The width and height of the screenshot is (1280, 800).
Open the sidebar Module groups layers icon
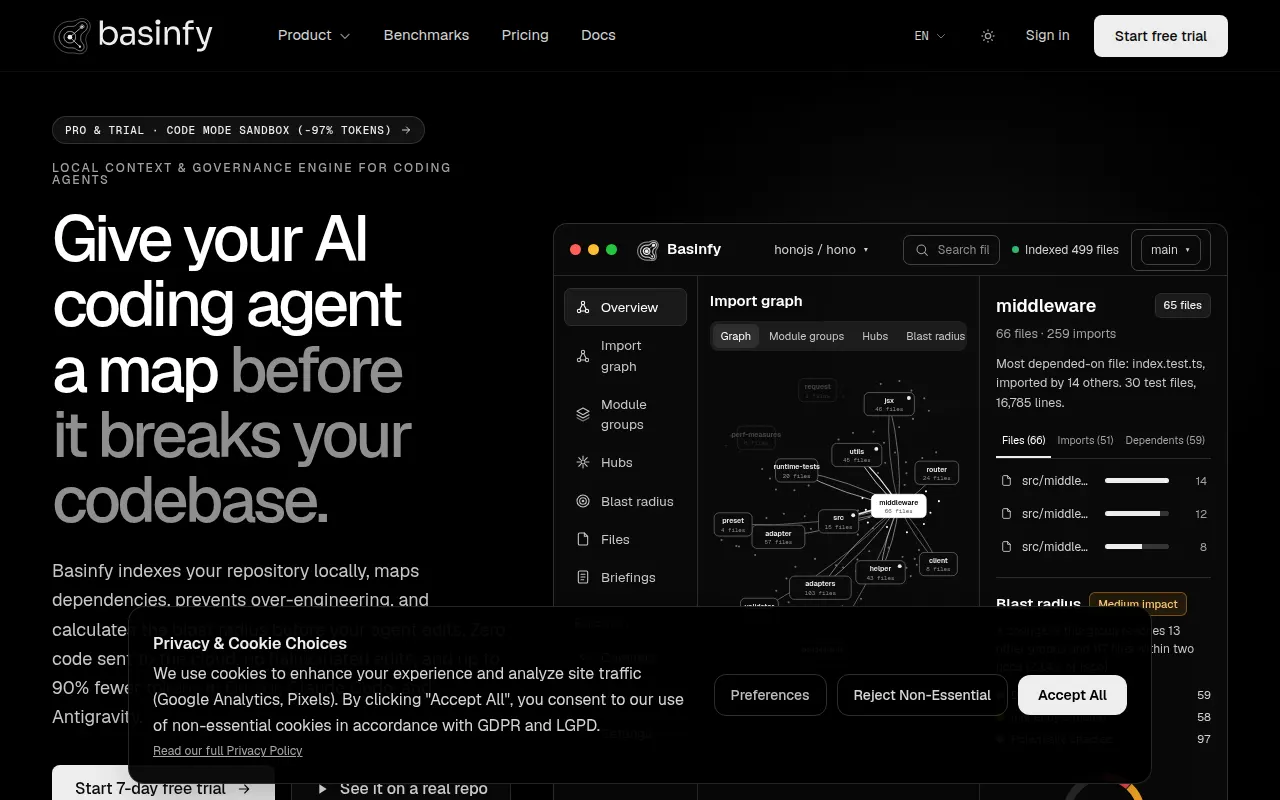pos(583,414)
